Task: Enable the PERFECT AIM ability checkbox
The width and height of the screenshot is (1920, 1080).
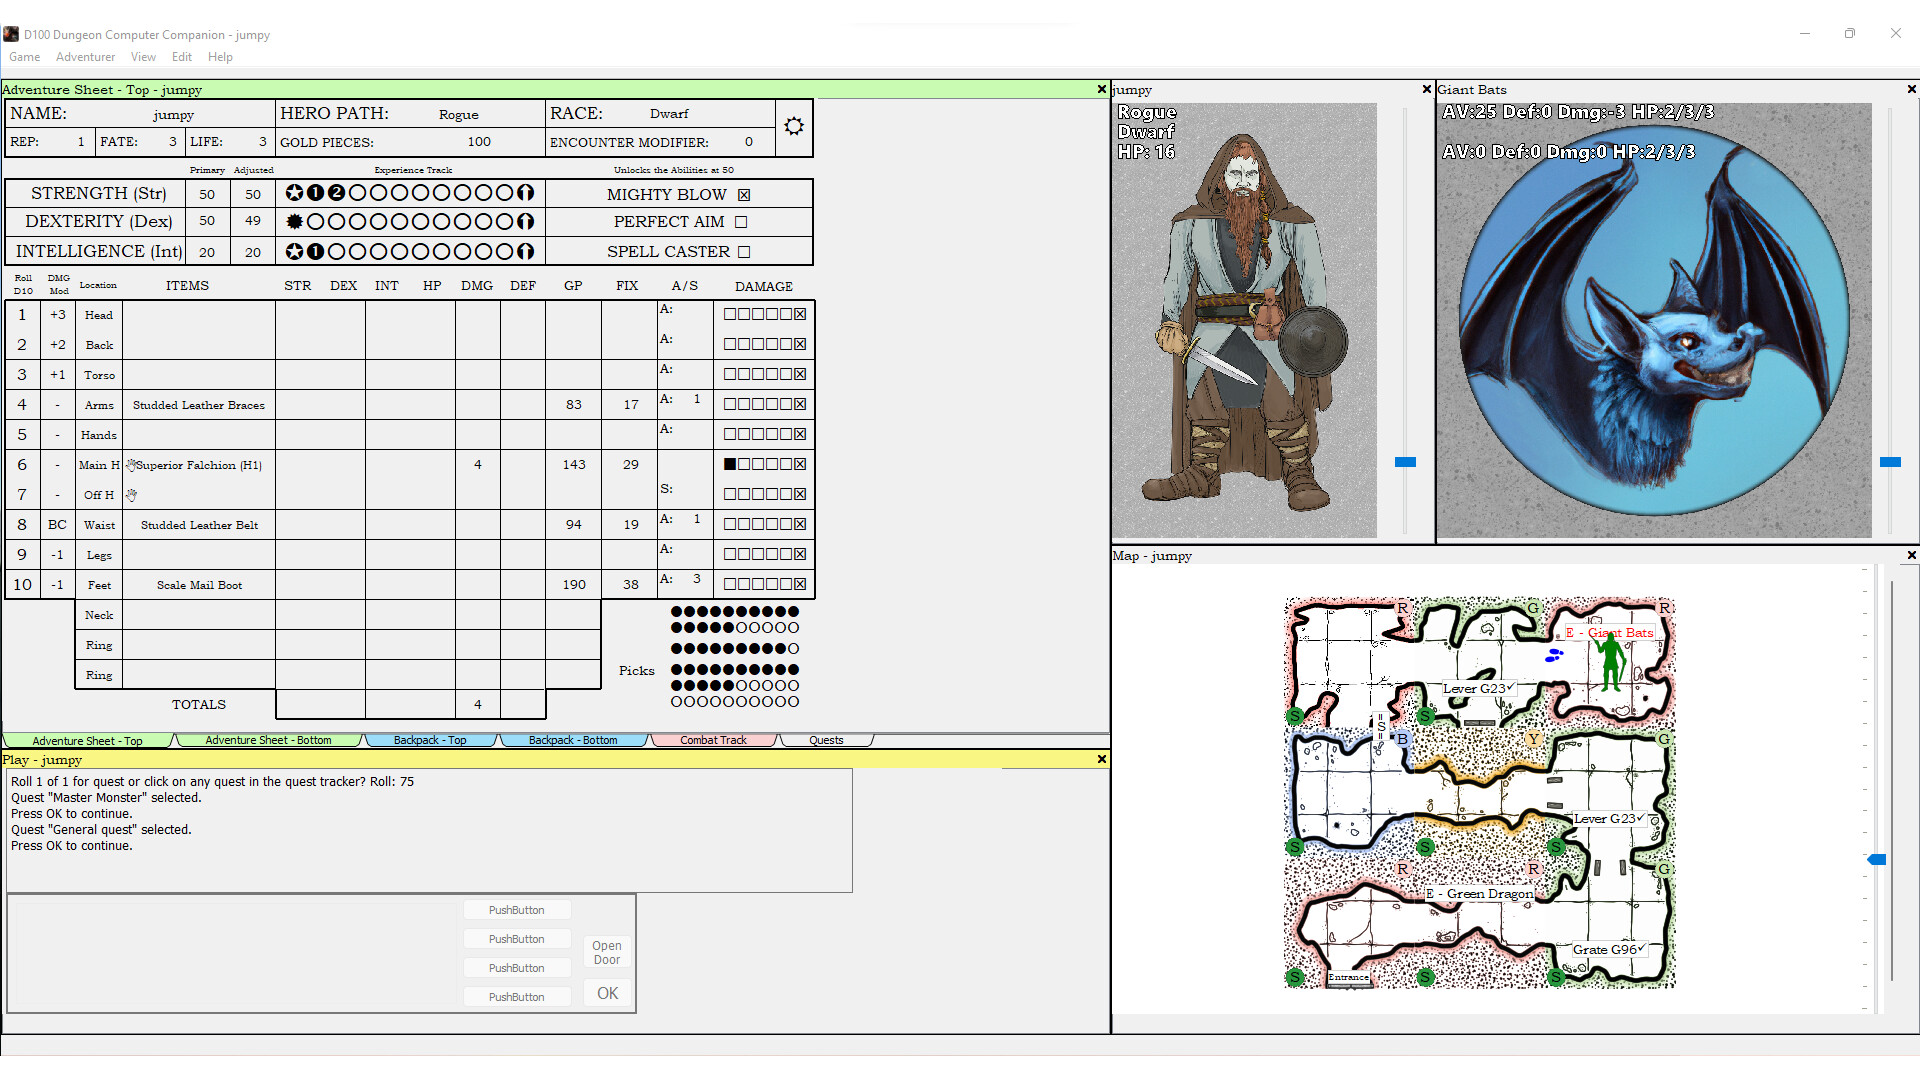Action: [740, 221]
